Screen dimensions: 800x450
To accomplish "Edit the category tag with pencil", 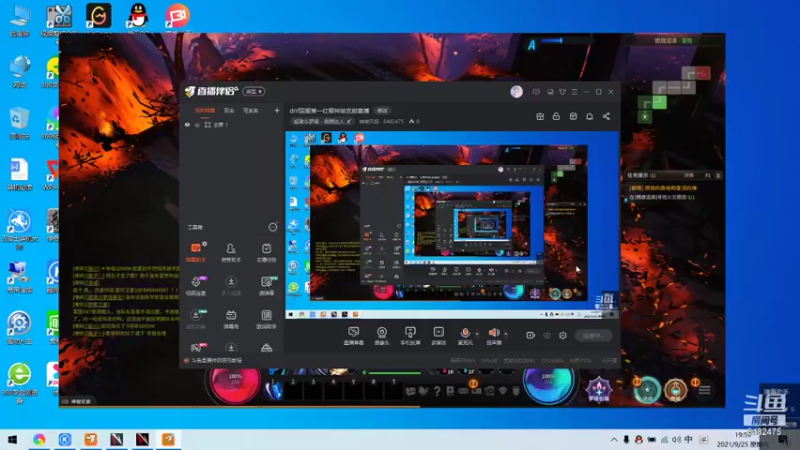I will pos(349,121).
